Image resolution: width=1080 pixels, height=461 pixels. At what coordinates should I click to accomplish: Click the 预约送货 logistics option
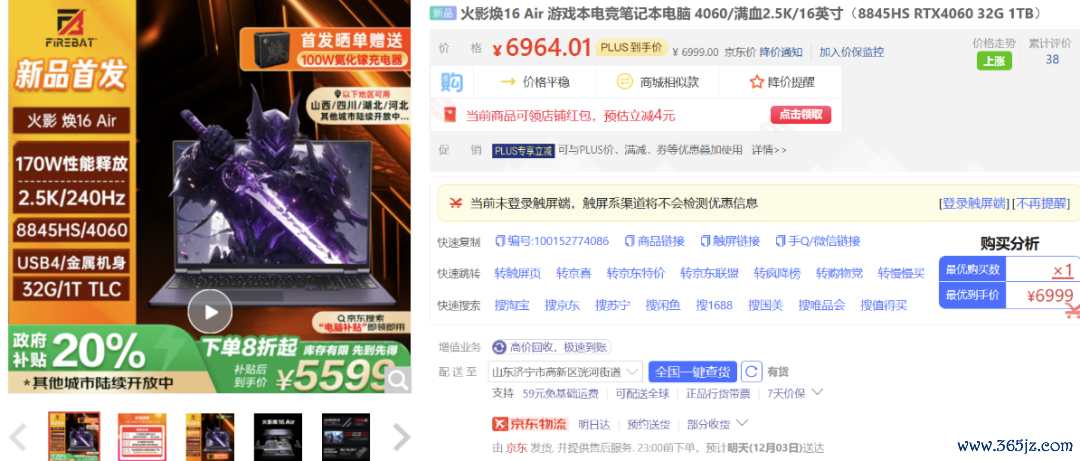(648, 424)
